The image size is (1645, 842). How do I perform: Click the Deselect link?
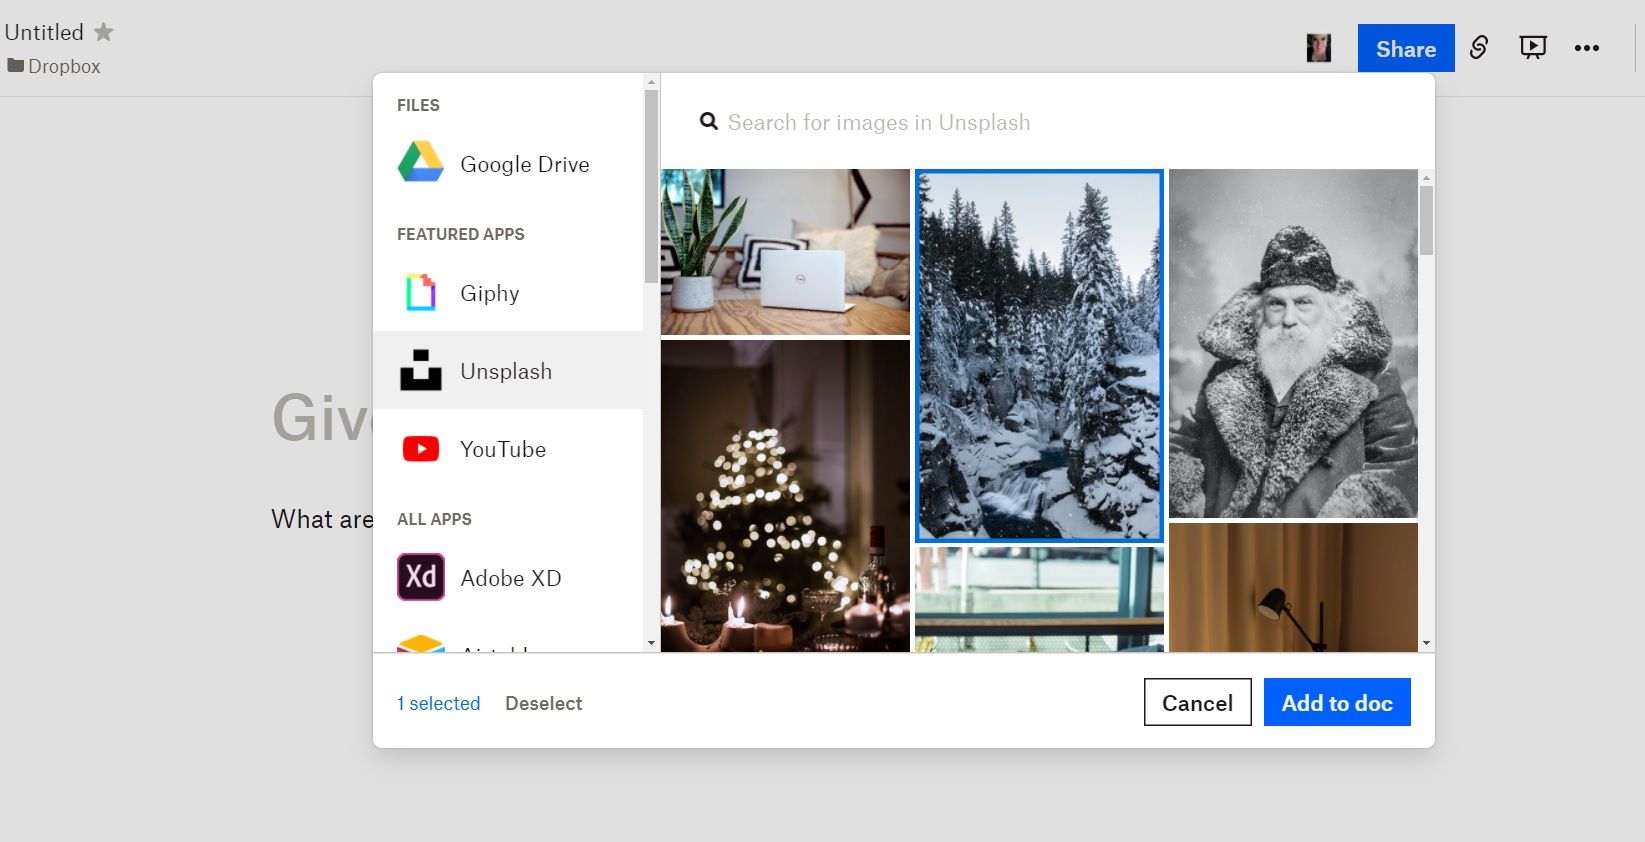[544, 703]
